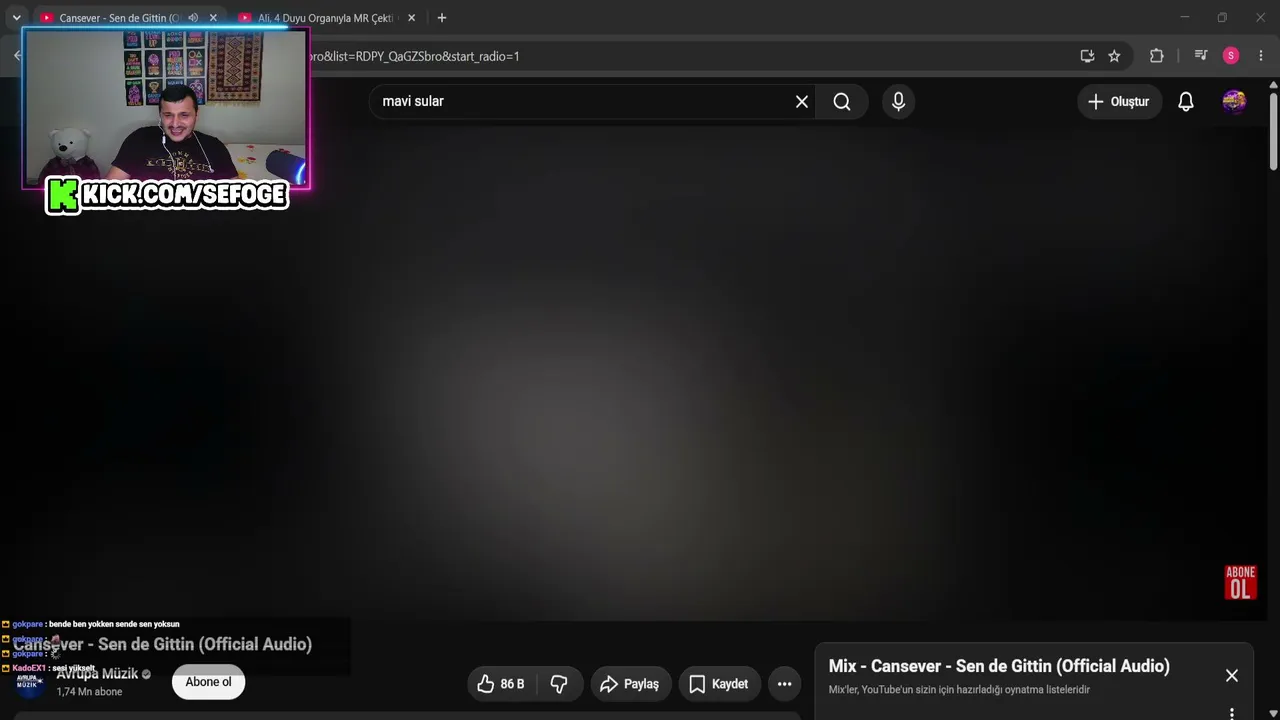Subscribe using the 'Abone ol' button
1280x720 pixels.
[208, 682]
